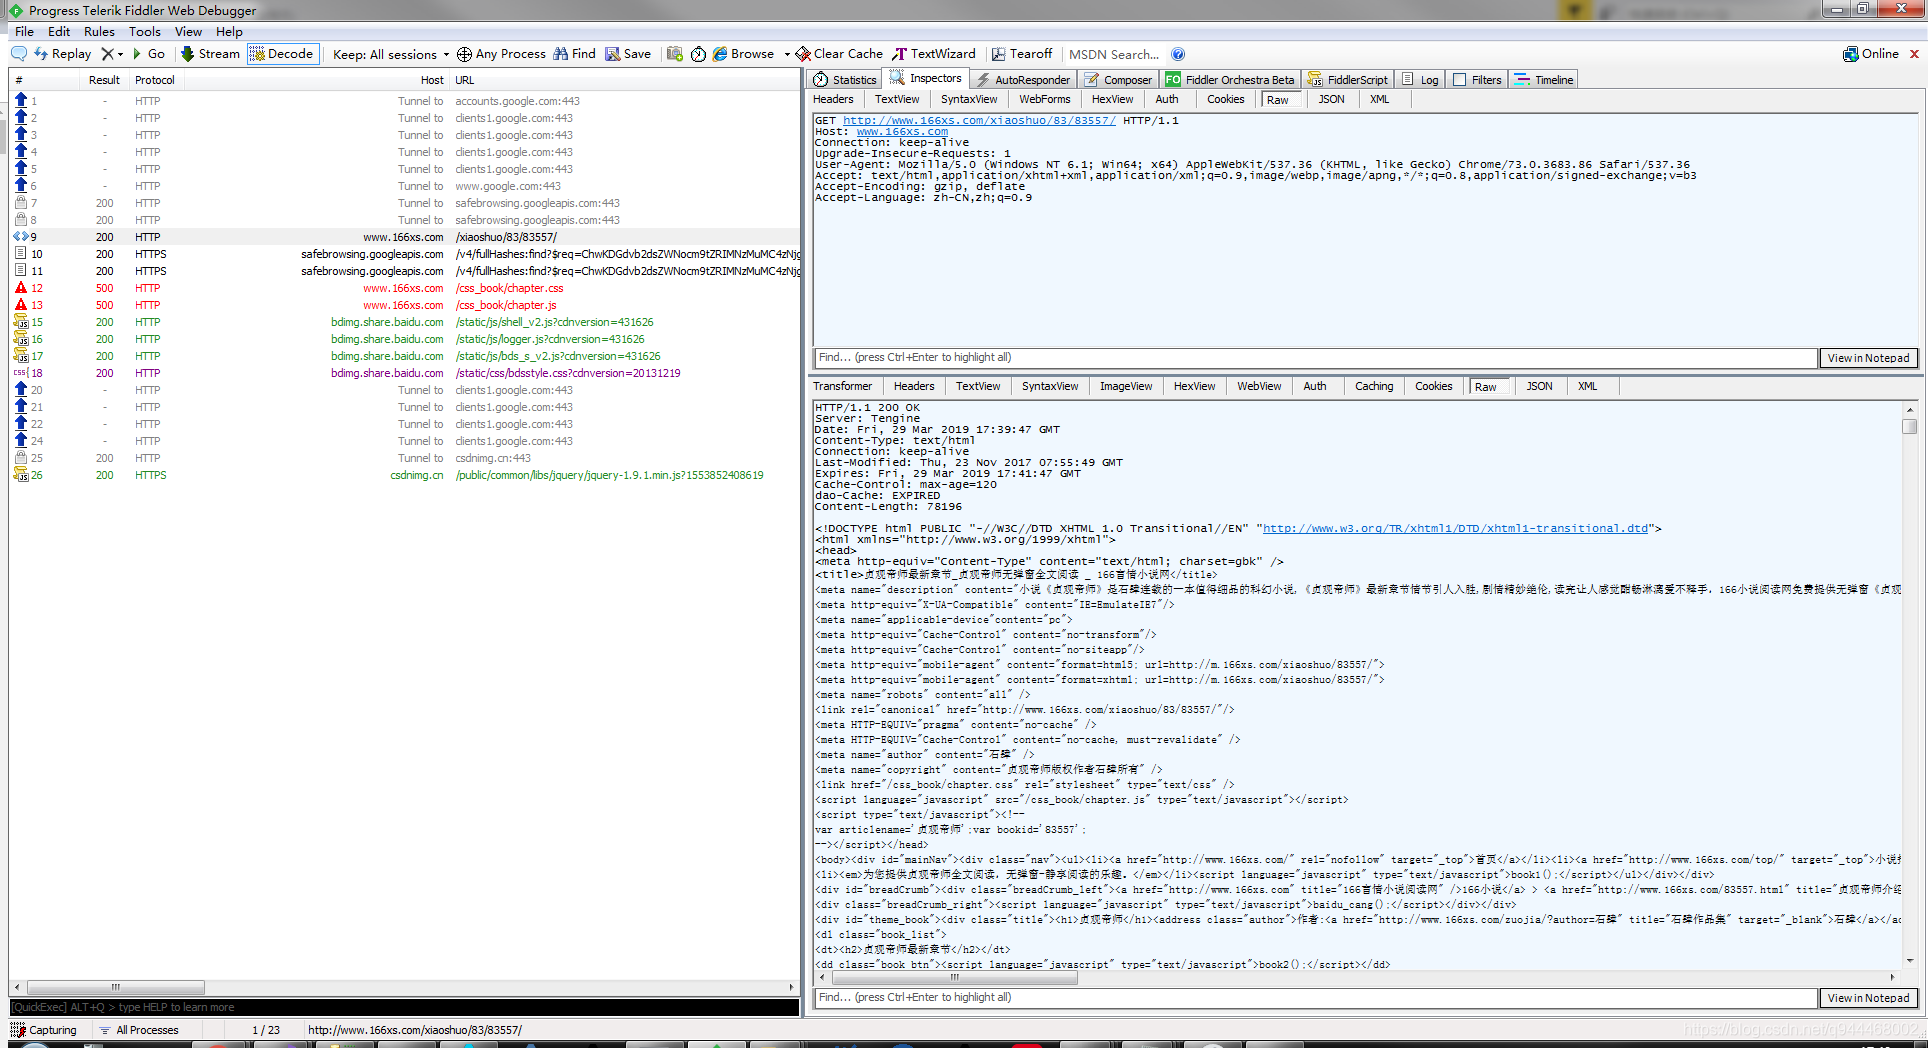Click the Capturing icon in status bar

[x=18, y=1029]
